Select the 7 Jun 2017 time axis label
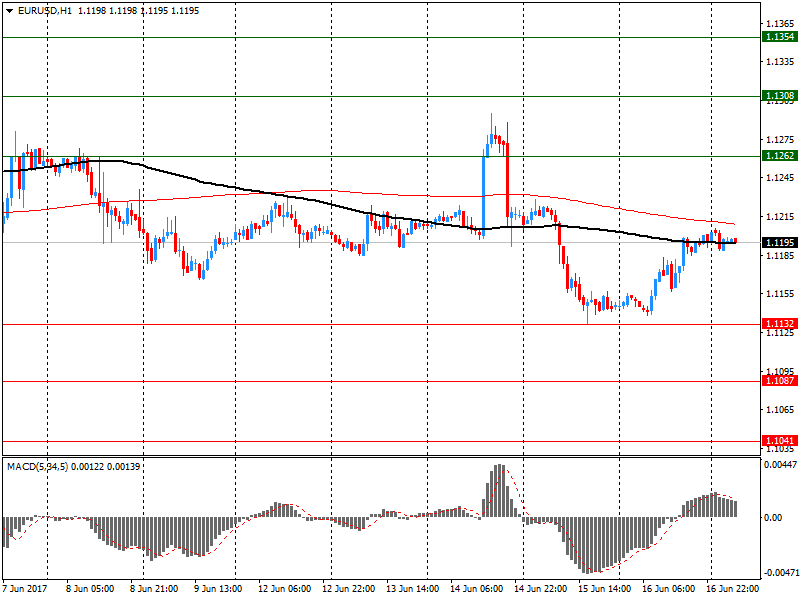 point(25,588)
